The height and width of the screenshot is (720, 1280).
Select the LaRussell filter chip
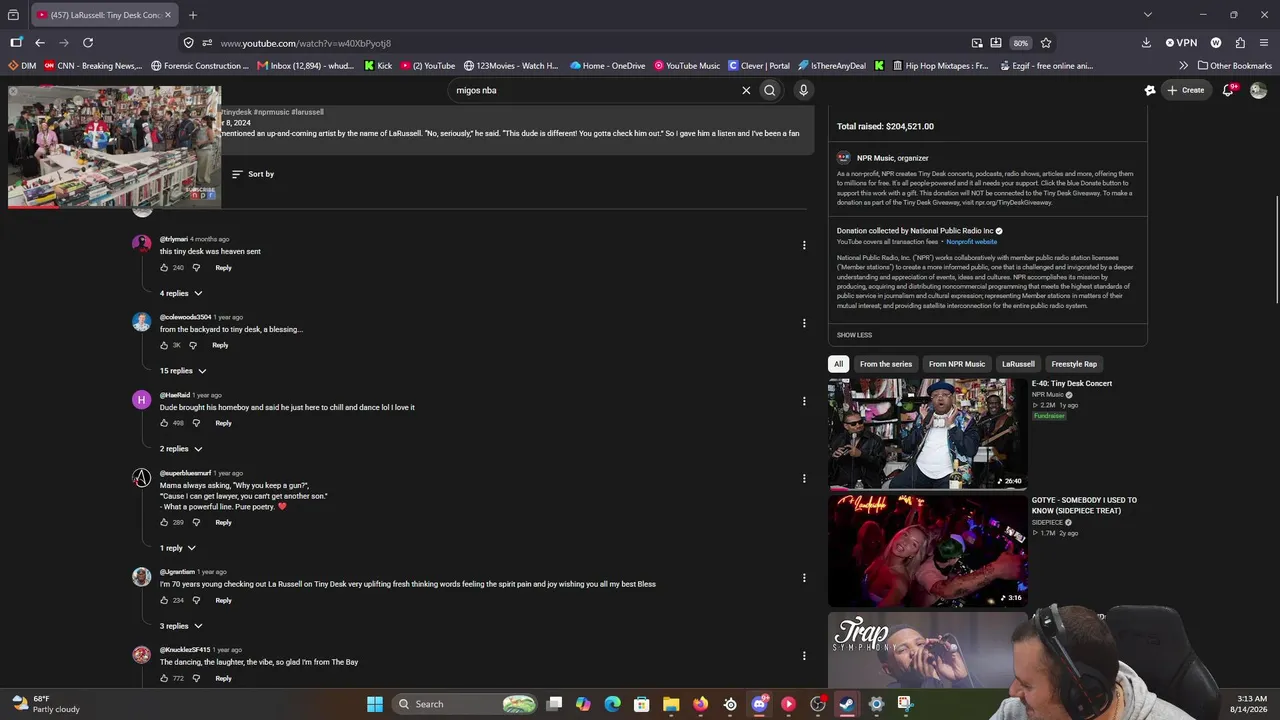1018,364
